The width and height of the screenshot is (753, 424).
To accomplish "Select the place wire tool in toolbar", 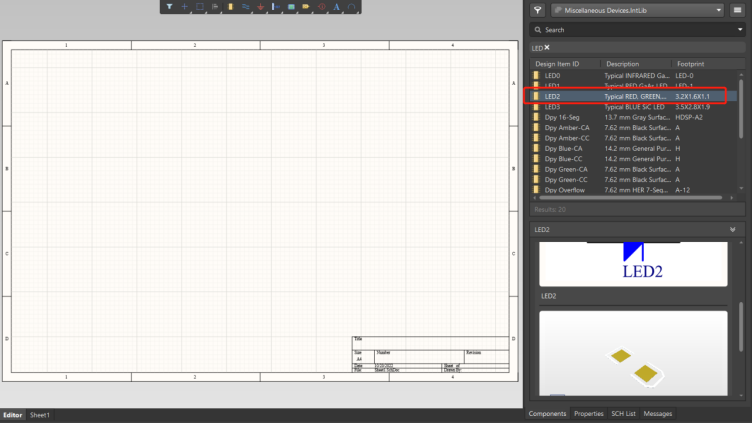I will pyautogui.click(x=246, y=7).
